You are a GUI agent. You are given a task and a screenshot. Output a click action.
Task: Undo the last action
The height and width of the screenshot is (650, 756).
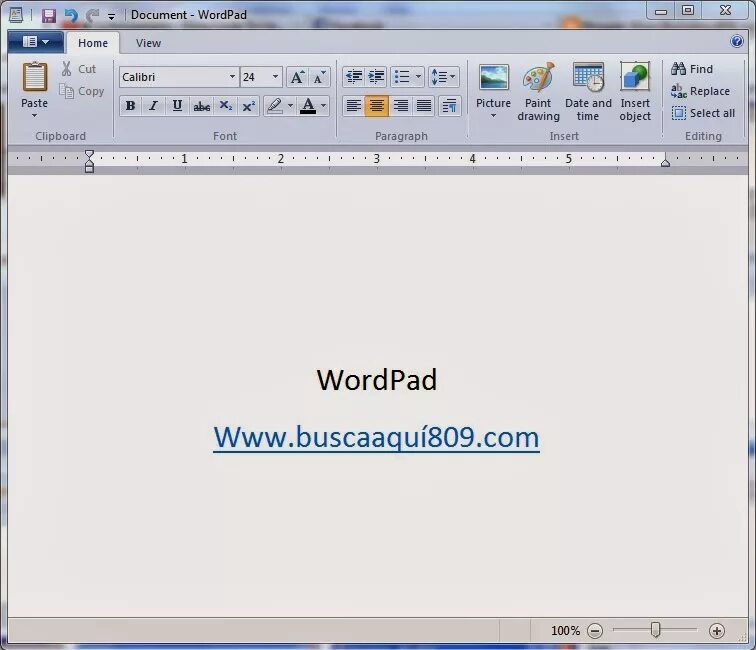70,16
